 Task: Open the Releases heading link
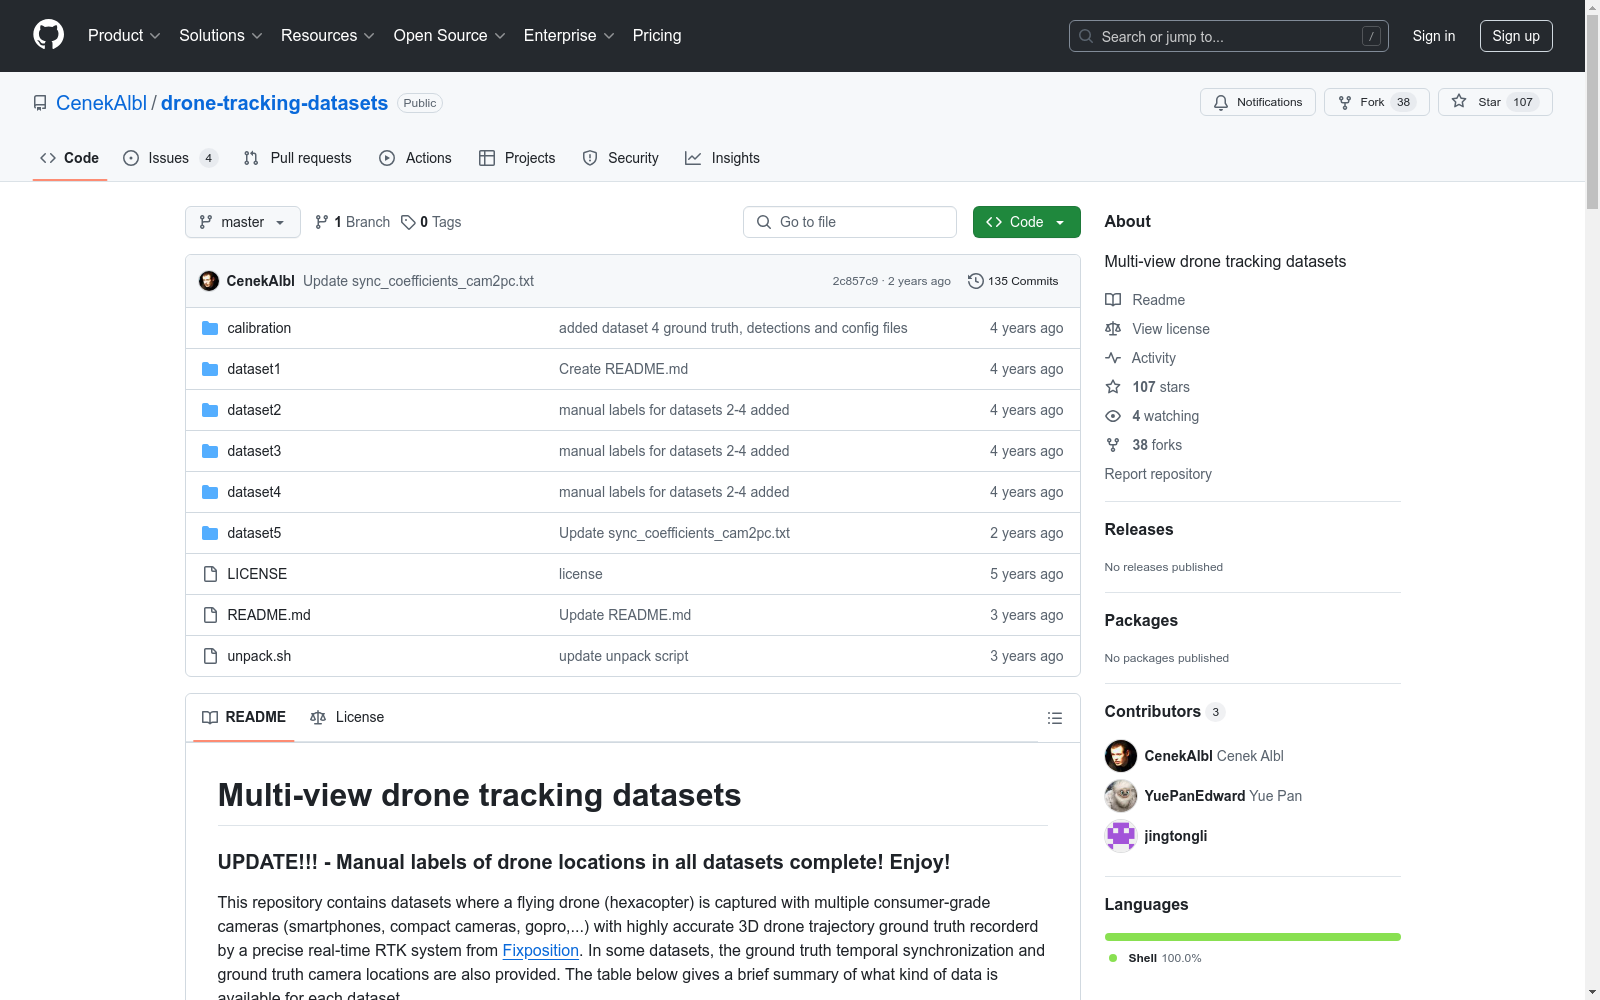[1139, 530]
